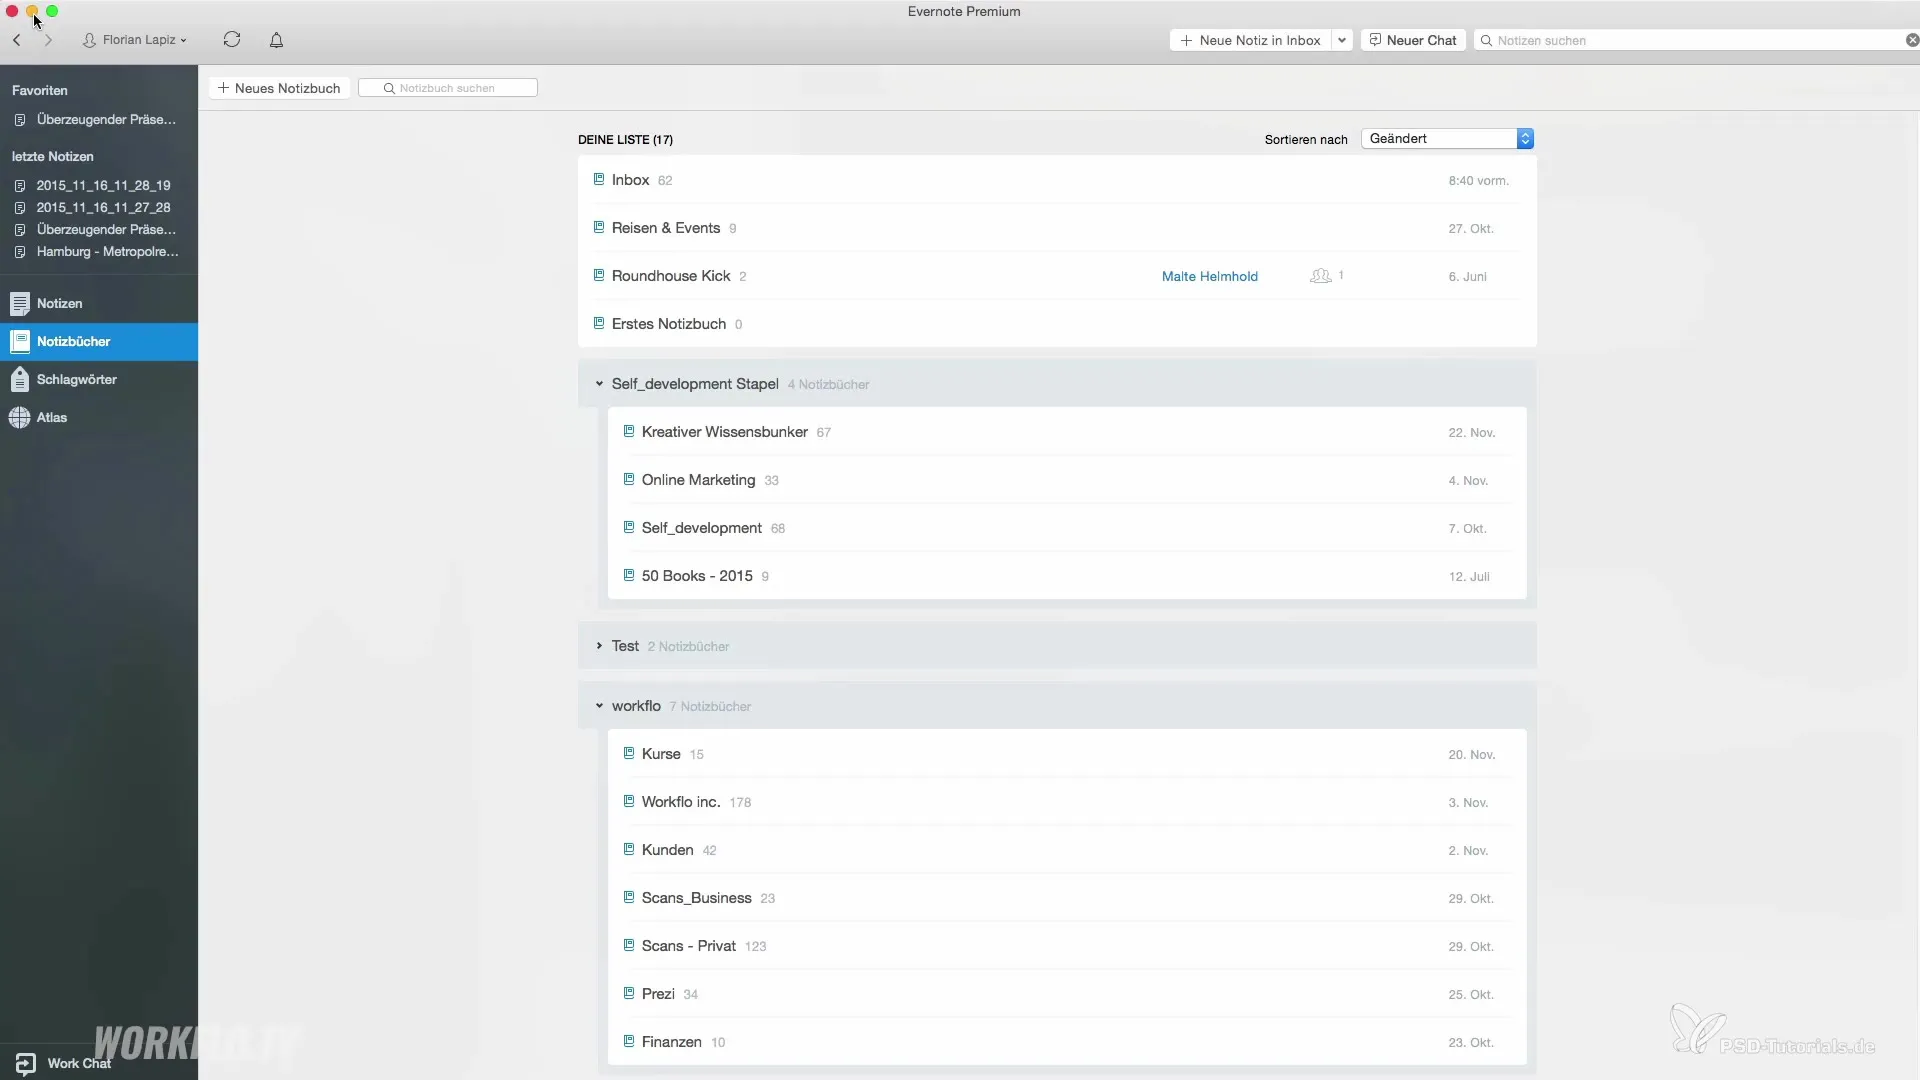1920x1080 pixels.
Task: Go back with the left arrow
Action: point(17,40)
